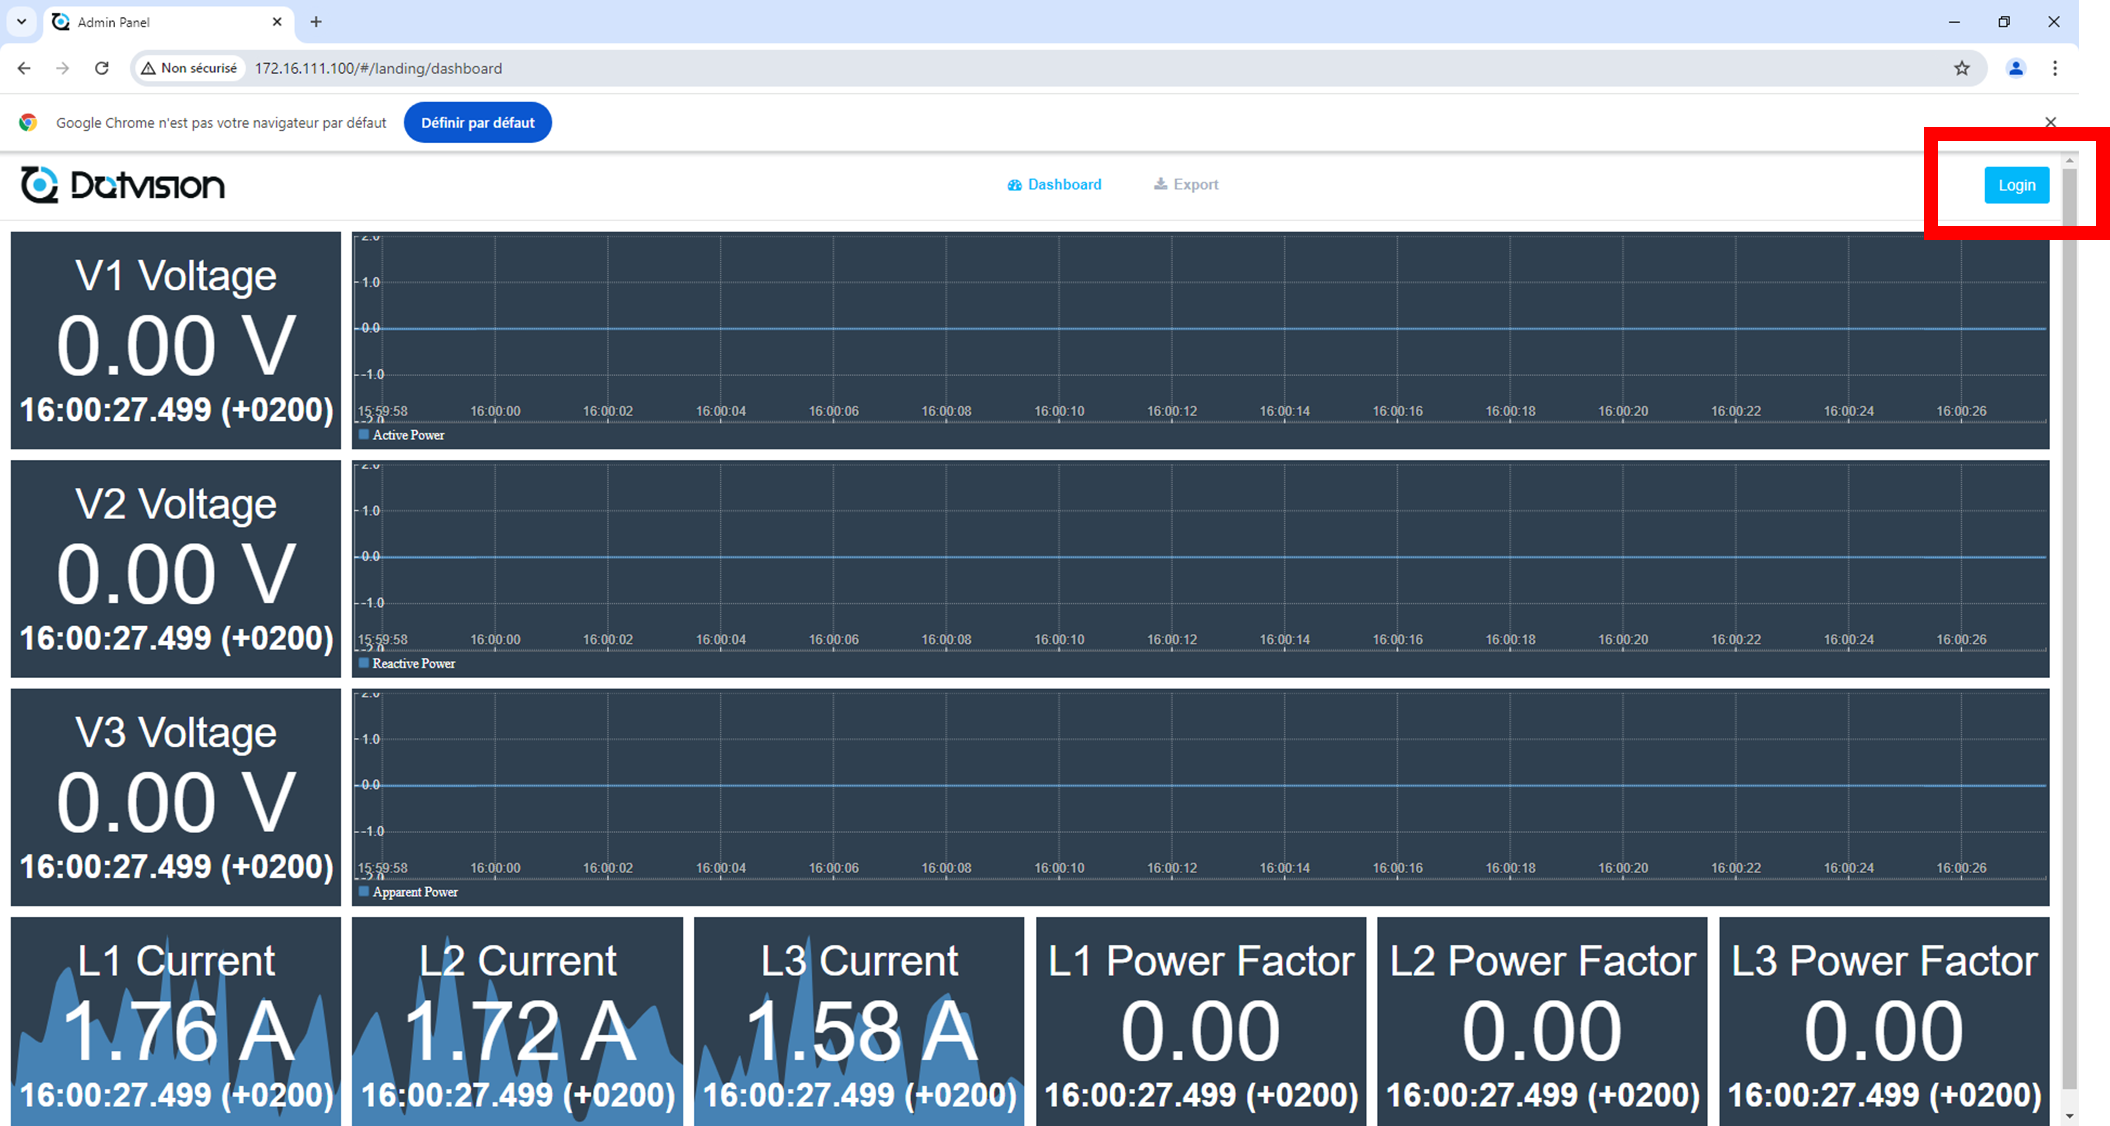Click the L1 Power Factor tile
Screen dimensions: 2110x1126
[x=1201, y=1021]
